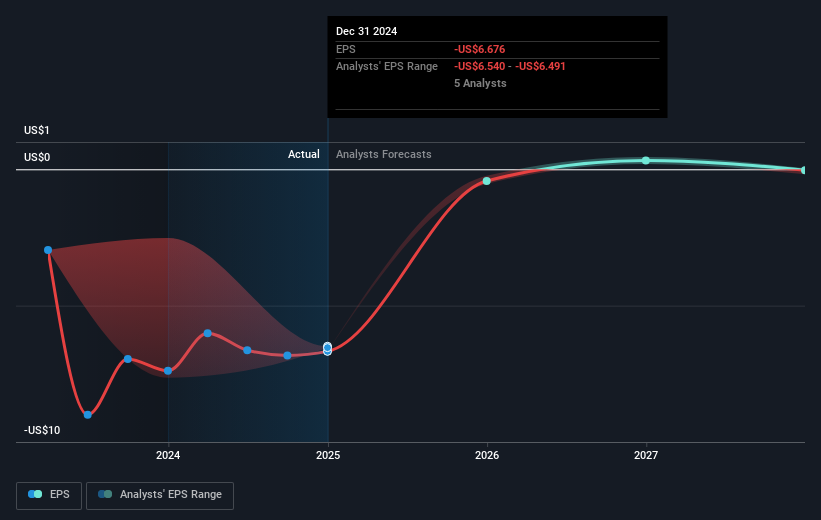Click the EPS point at the 2024 line
821x520 pixels.
click(x=168, y=371)
